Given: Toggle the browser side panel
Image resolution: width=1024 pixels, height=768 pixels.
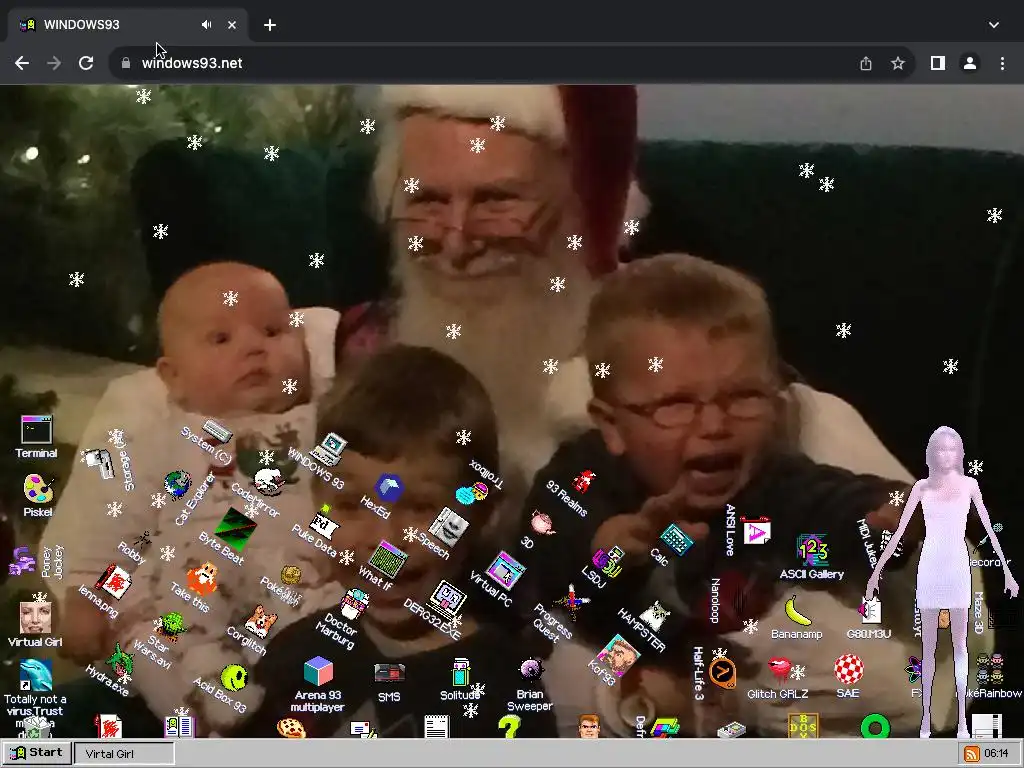Looking at the screenshot, I should pyautogui.click(x=938, y=63).
